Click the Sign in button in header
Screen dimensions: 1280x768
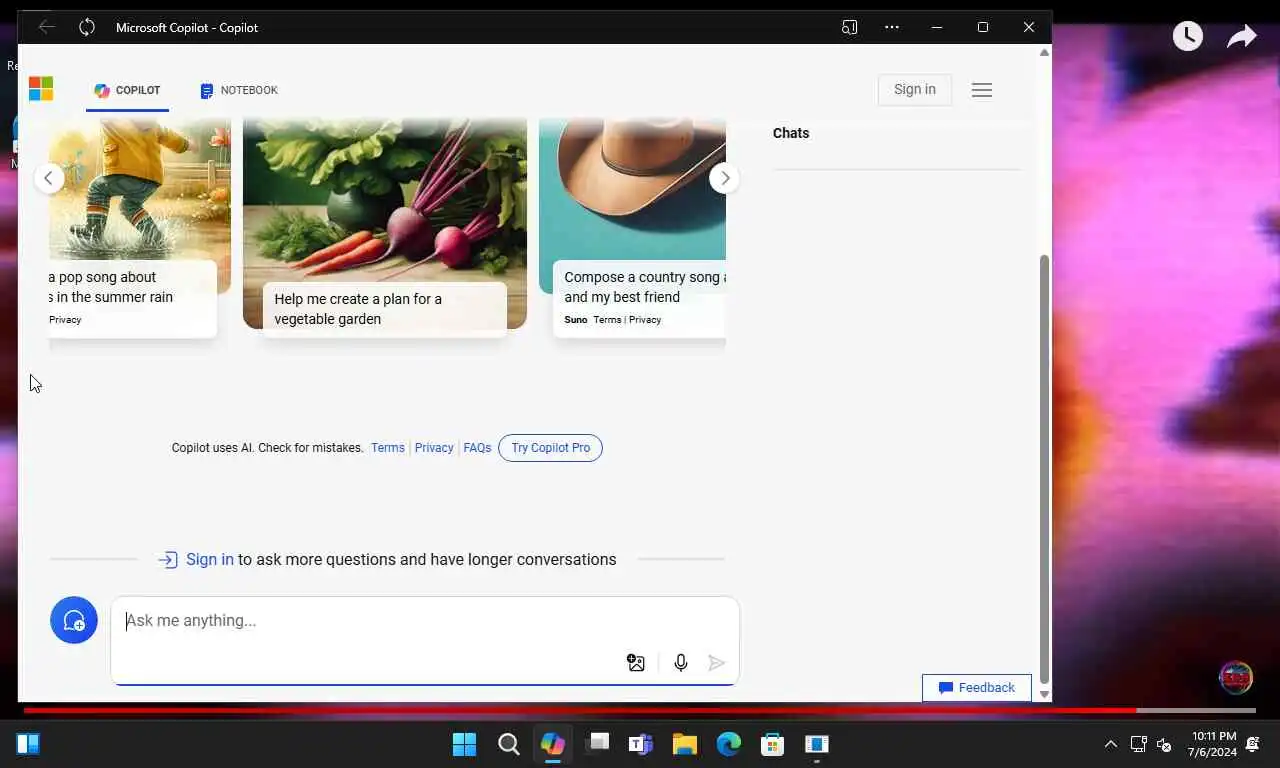tap(915, 89)
